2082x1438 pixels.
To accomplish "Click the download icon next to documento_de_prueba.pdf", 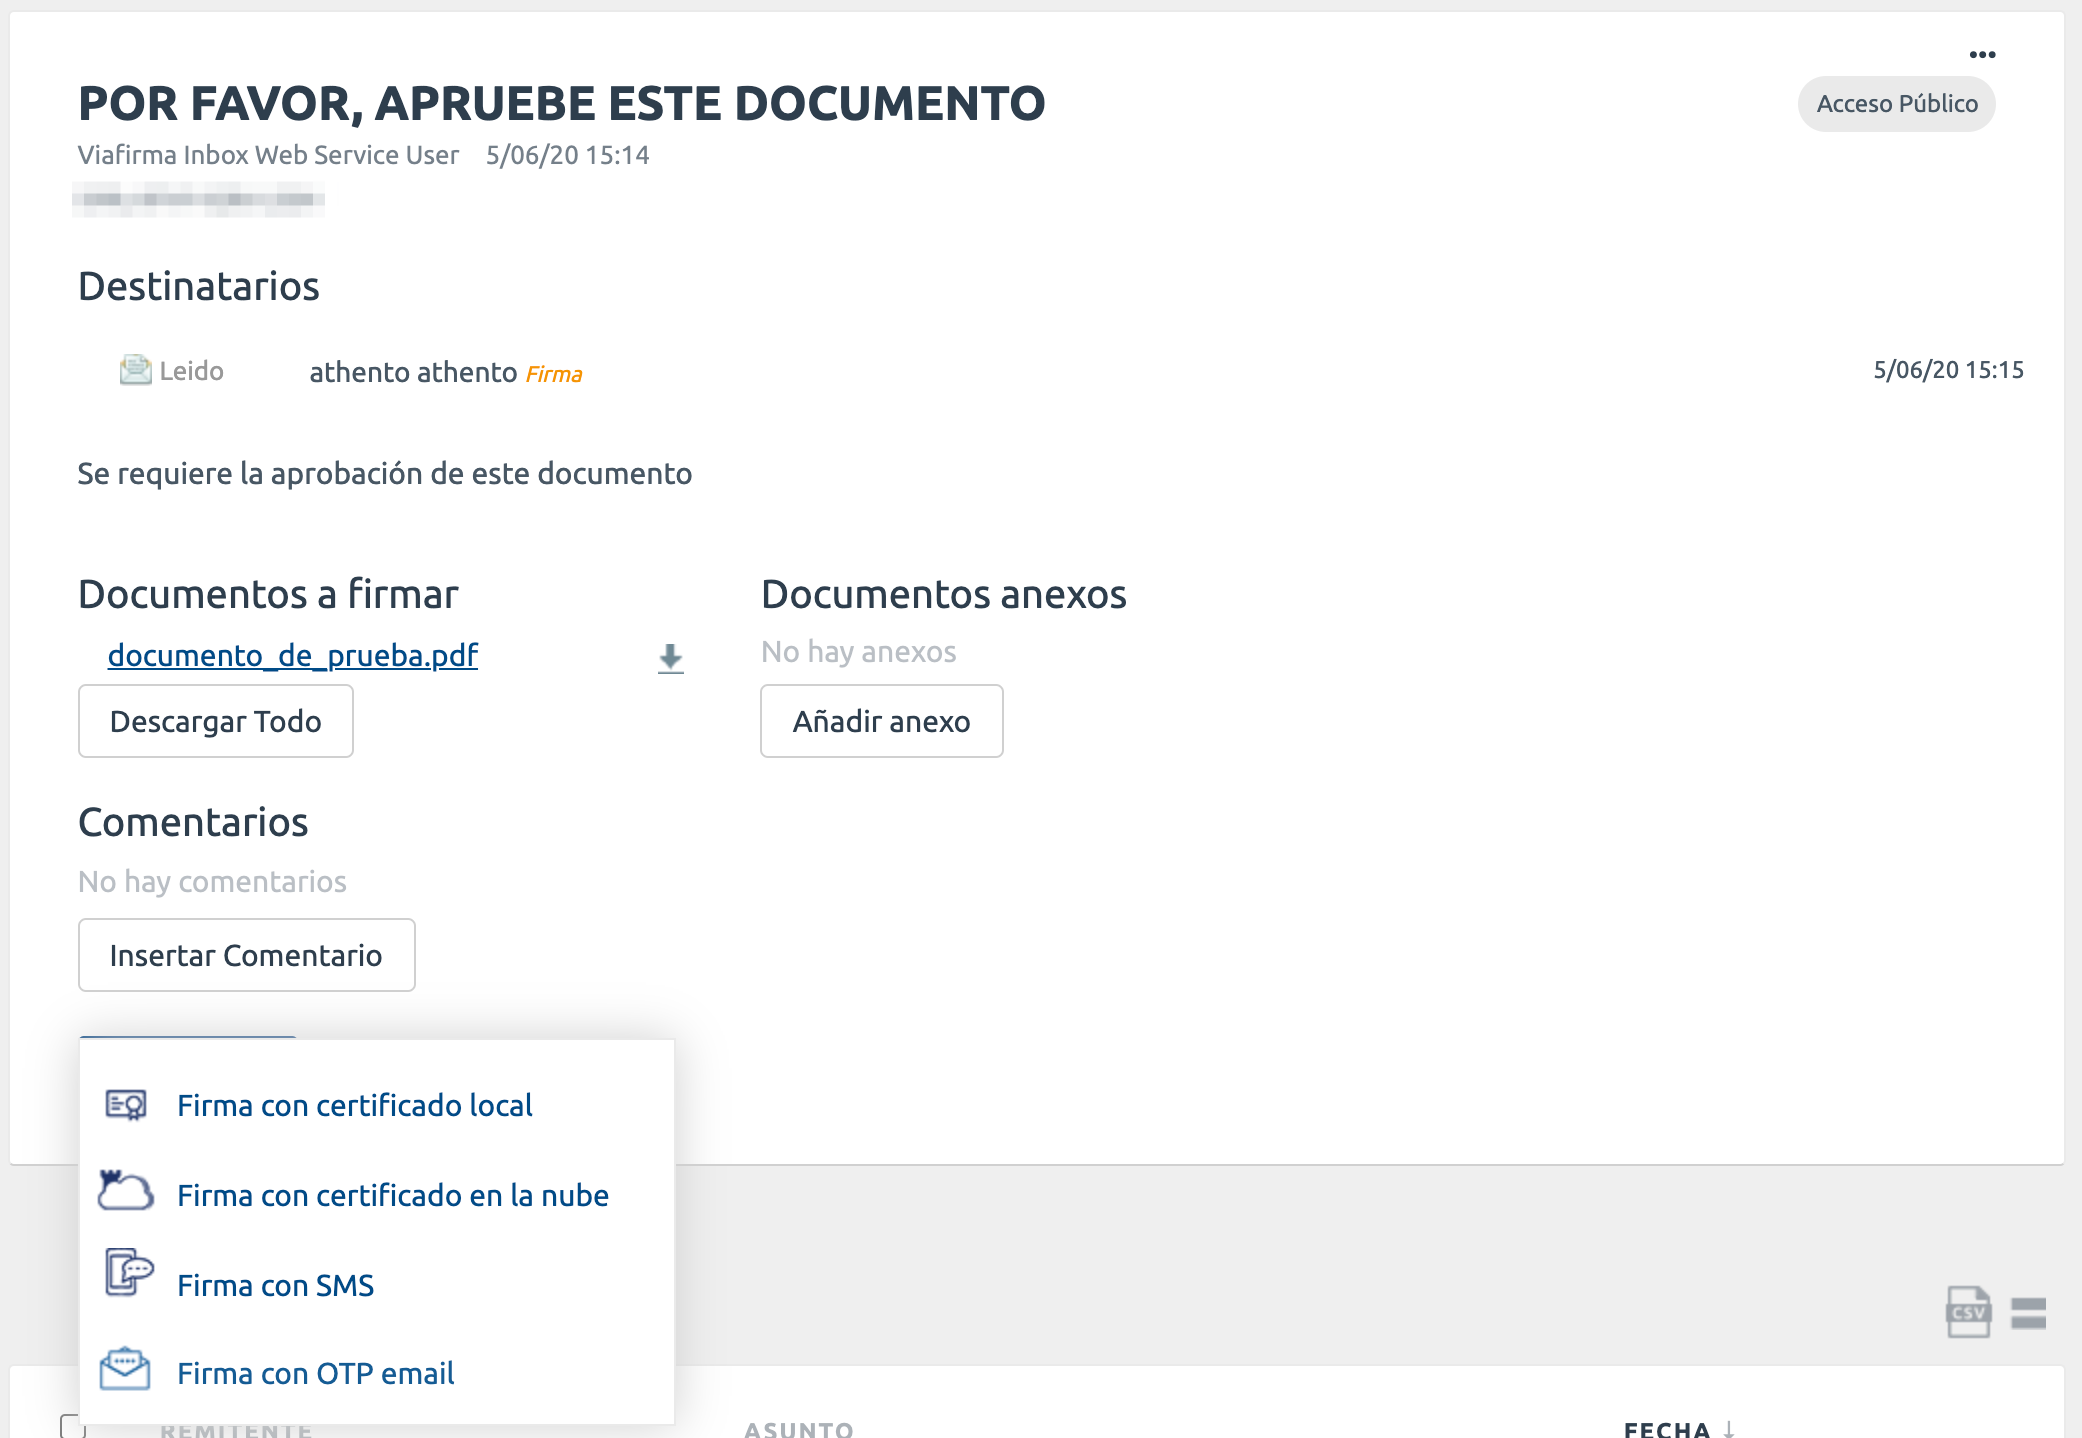I will pyautogui.click(x=669, y=657).
